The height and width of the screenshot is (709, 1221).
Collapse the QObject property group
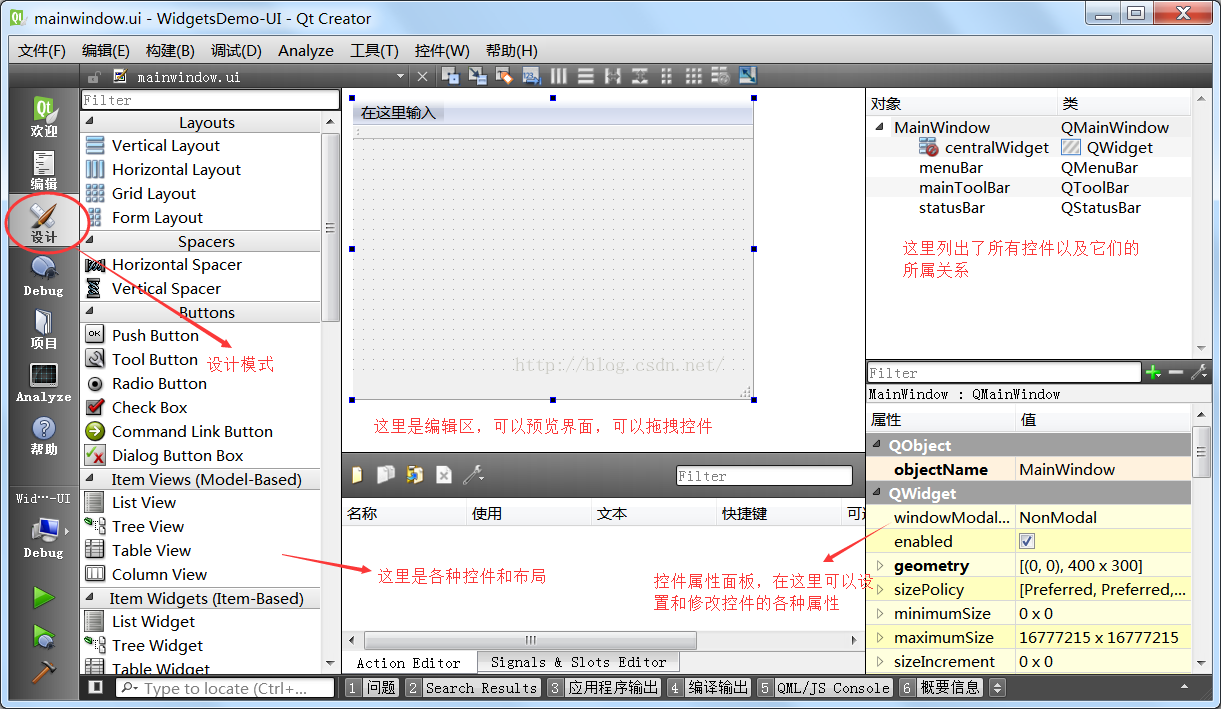877,445
